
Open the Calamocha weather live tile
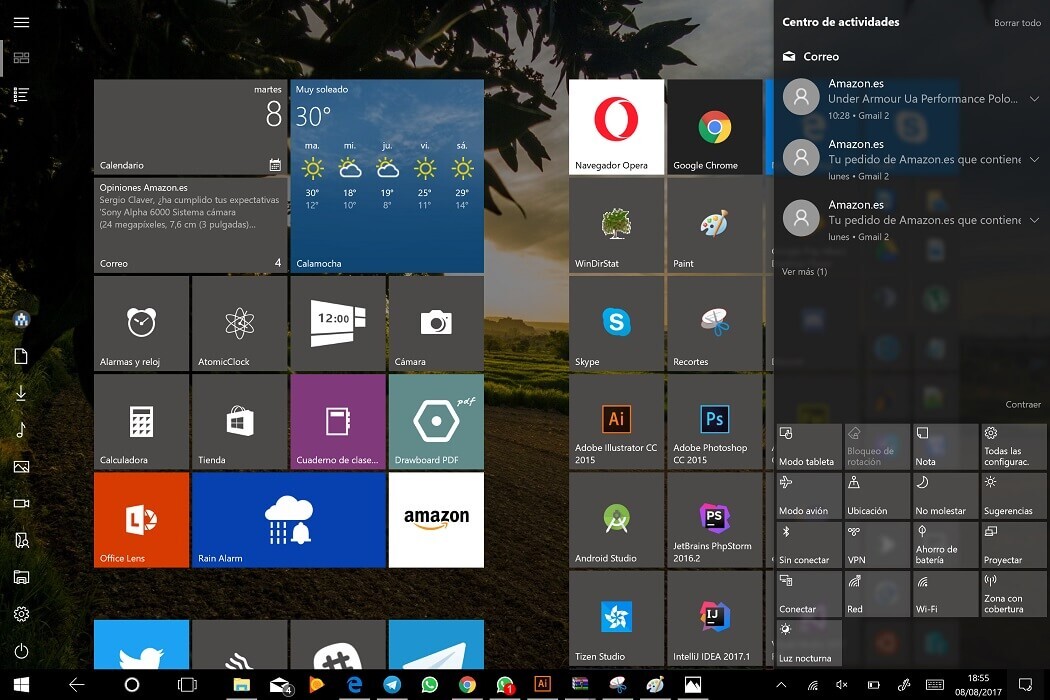tap(387, 176)
